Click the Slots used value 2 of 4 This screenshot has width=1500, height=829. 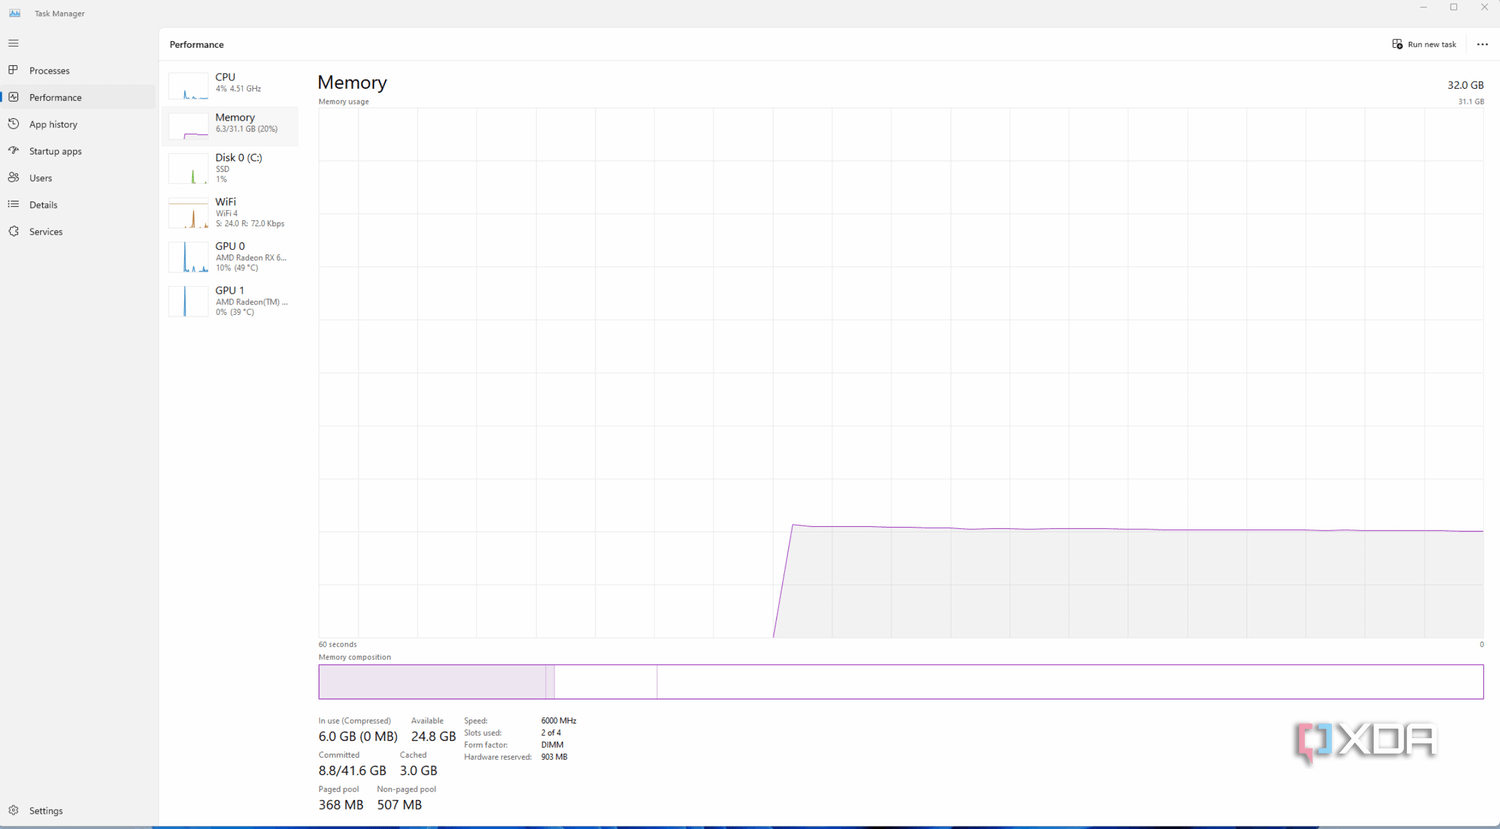click(x=551, y=733)
